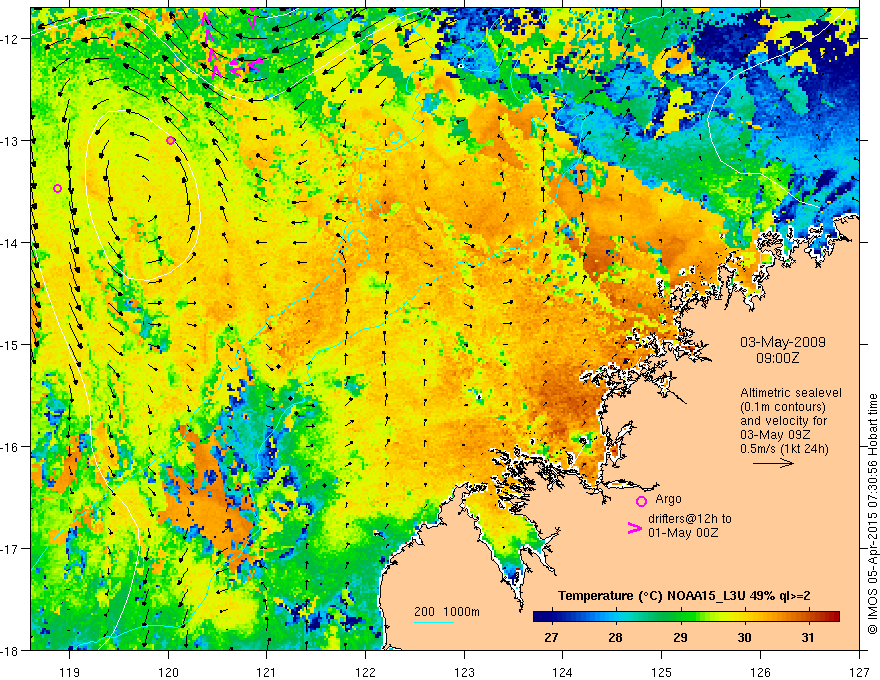Click the 28 color bar tick label
Image resolution: width=880 pixels, height=680 pixels.
tap(616, 637)
